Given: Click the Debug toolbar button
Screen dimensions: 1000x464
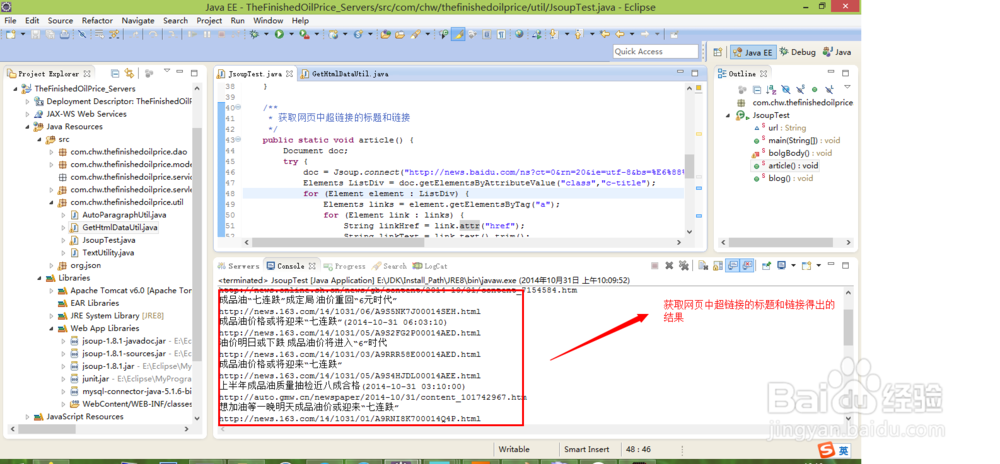Looking at the screenshot, I should coord(254,34).
